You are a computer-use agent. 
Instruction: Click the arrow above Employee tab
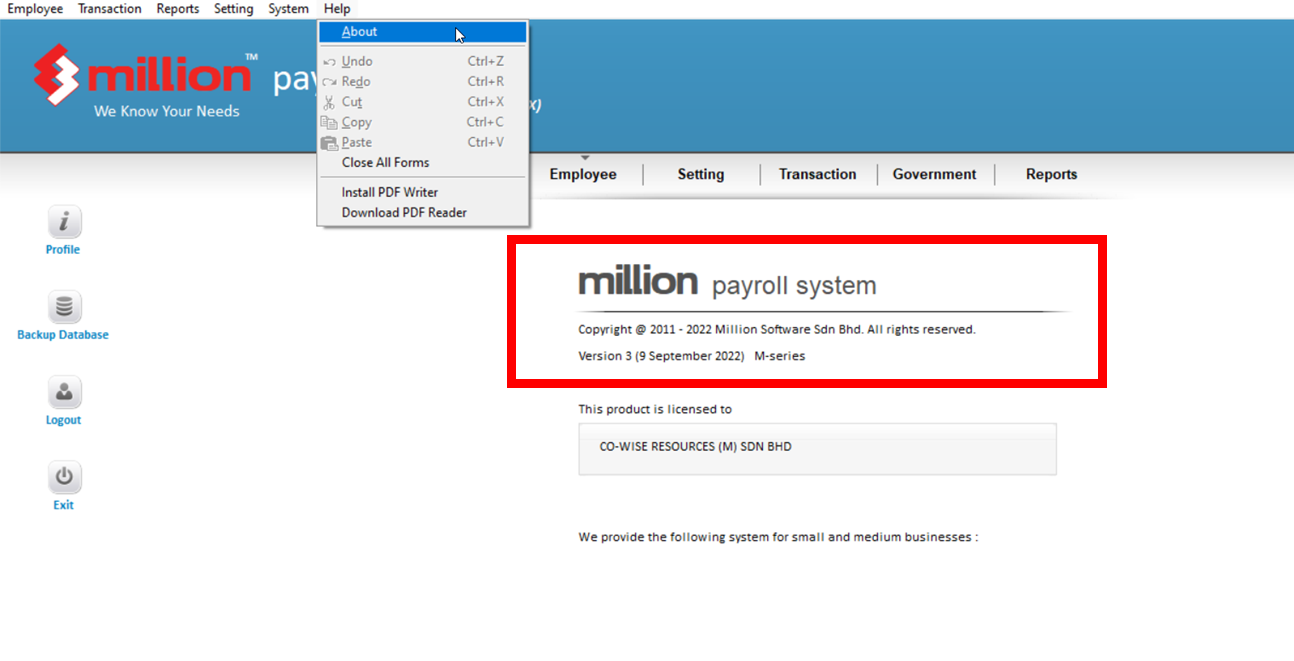585,157
